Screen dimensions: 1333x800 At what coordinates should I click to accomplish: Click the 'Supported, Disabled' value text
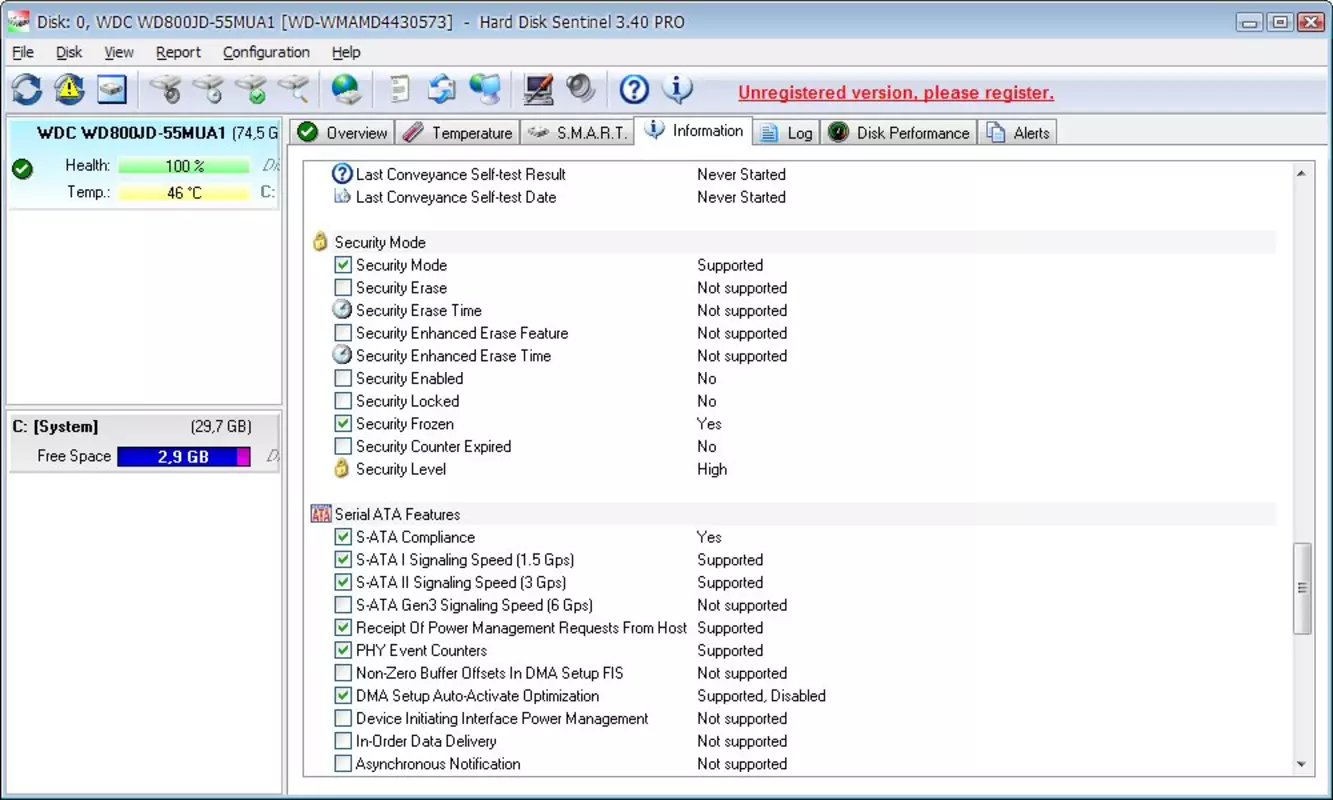click(x=761, y=696)
